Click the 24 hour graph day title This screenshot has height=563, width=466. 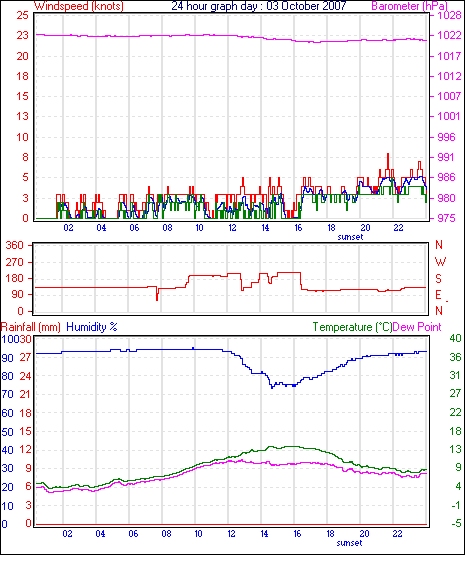[x=258, y=6]
